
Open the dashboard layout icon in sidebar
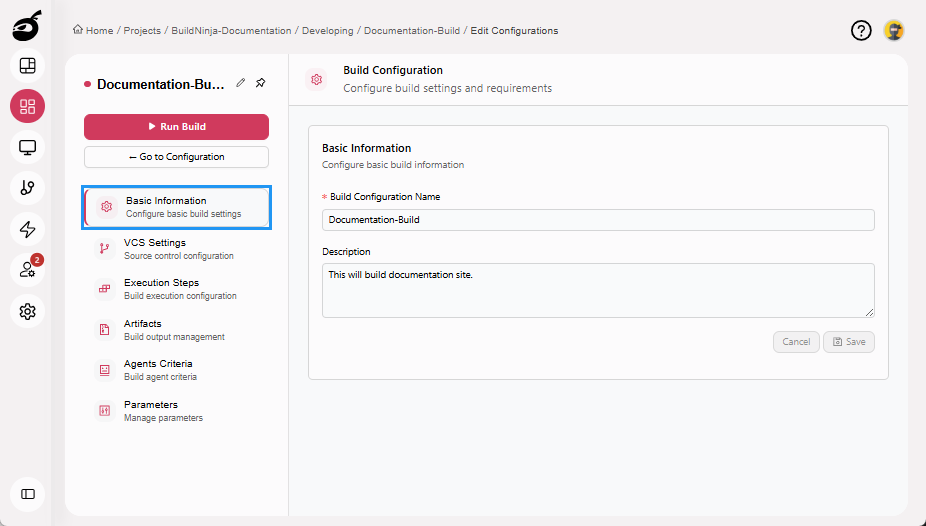point(27,66)
